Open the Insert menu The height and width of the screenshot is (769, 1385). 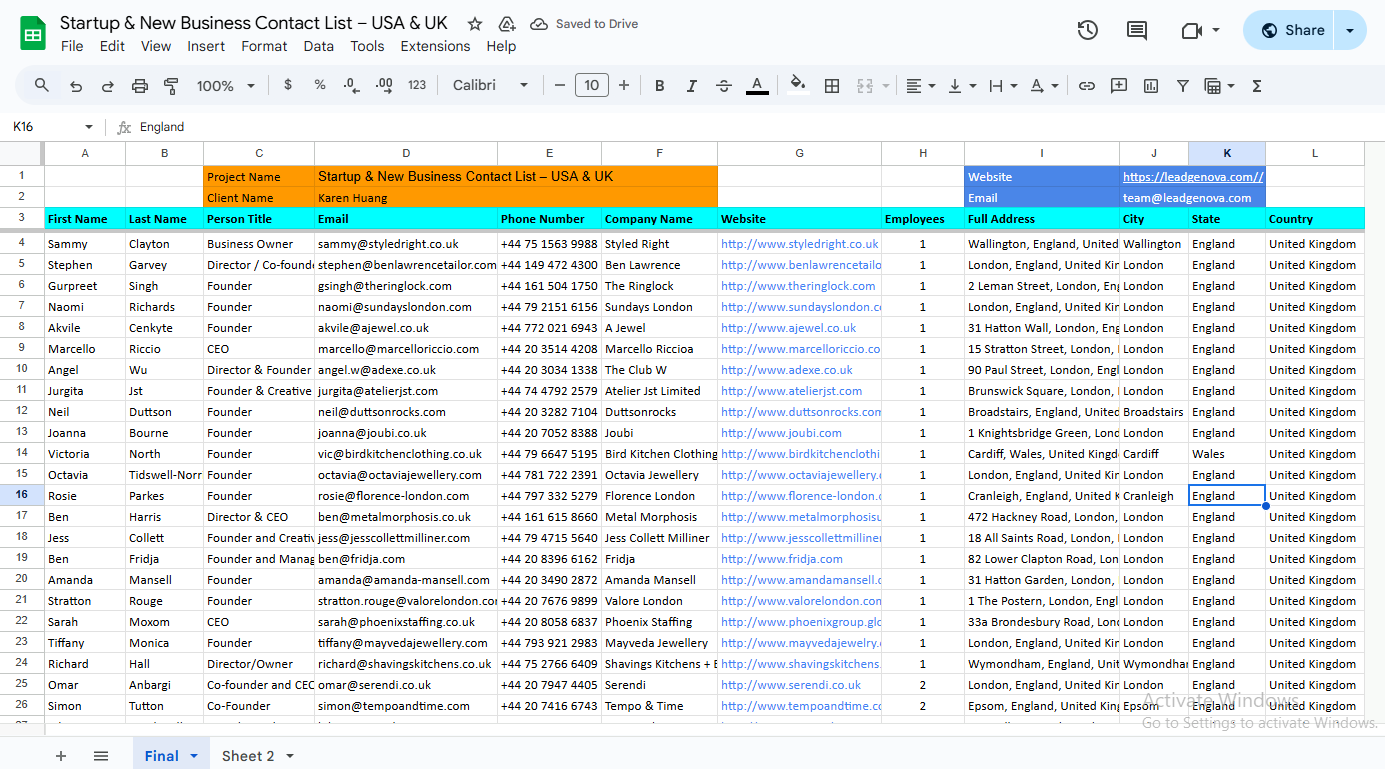(x=206, y=46)
